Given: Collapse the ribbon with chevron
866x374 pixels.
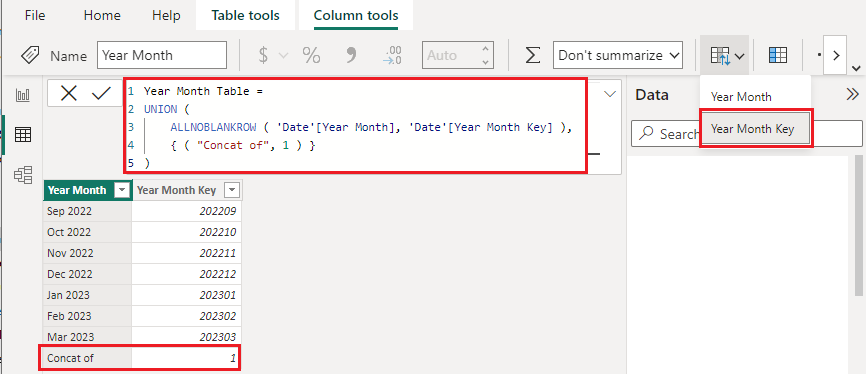Looking at the screenshot, I should (x=857, y=69).
